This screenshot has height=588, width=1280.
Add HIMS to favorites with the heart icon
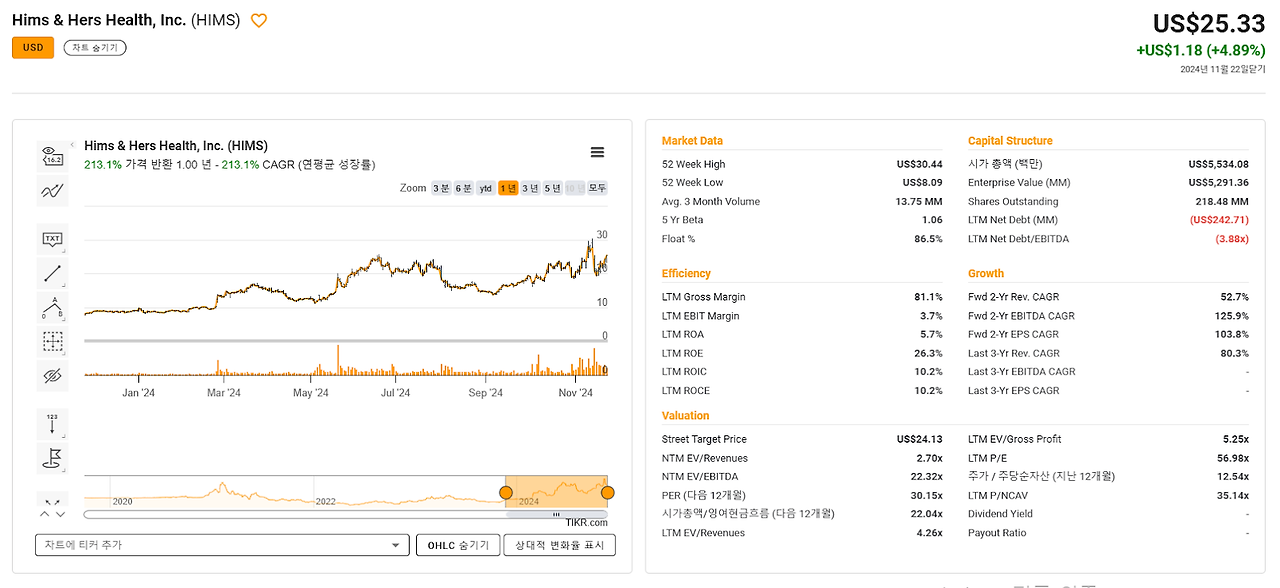(259, 20)
